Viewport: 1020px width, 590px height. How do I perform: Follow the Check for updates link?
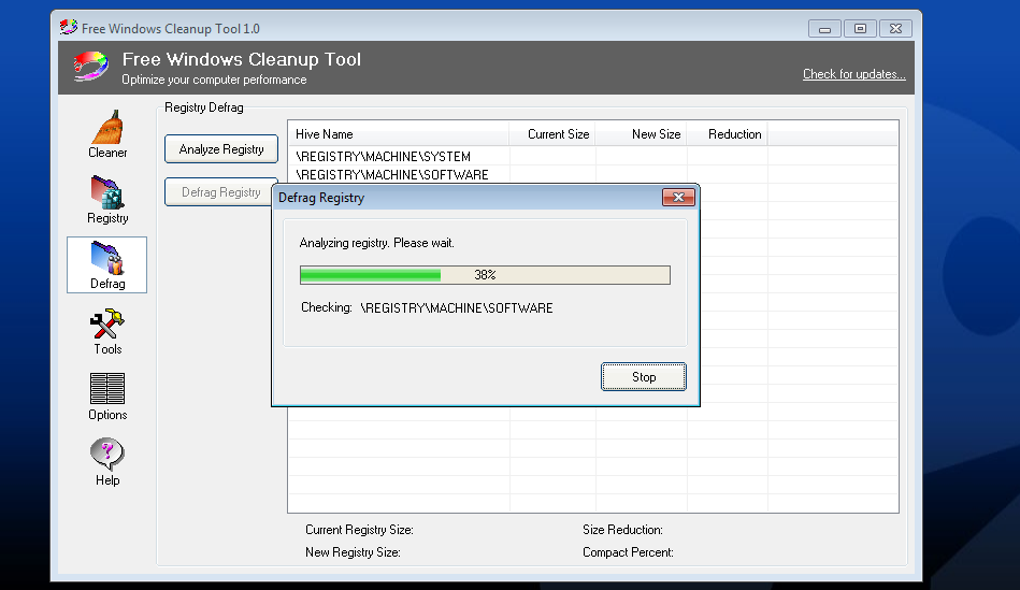click(853, 74)
